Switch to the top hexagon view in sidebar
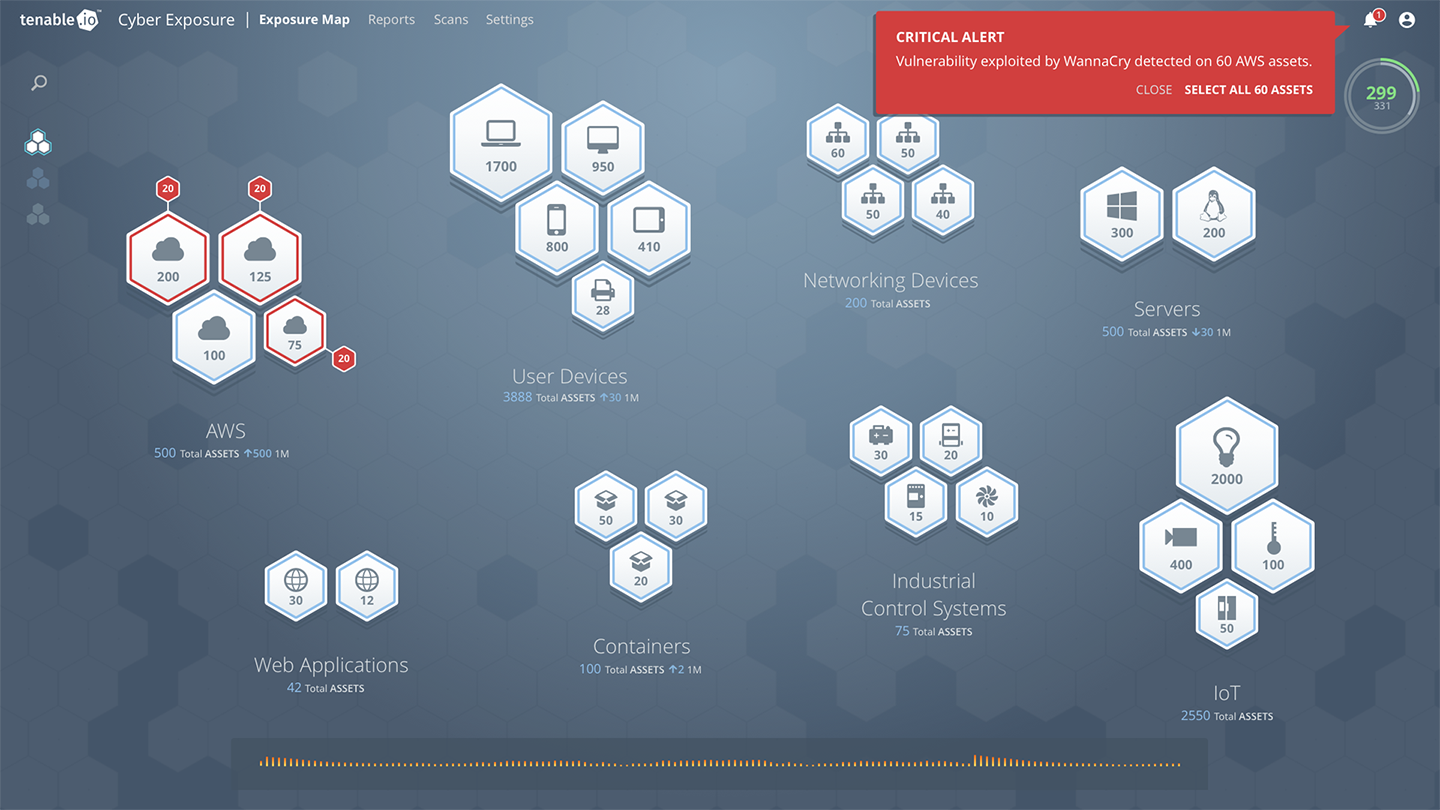Image resolution: width=1440 pixels, height=810 pixels. tap(38, 143)
